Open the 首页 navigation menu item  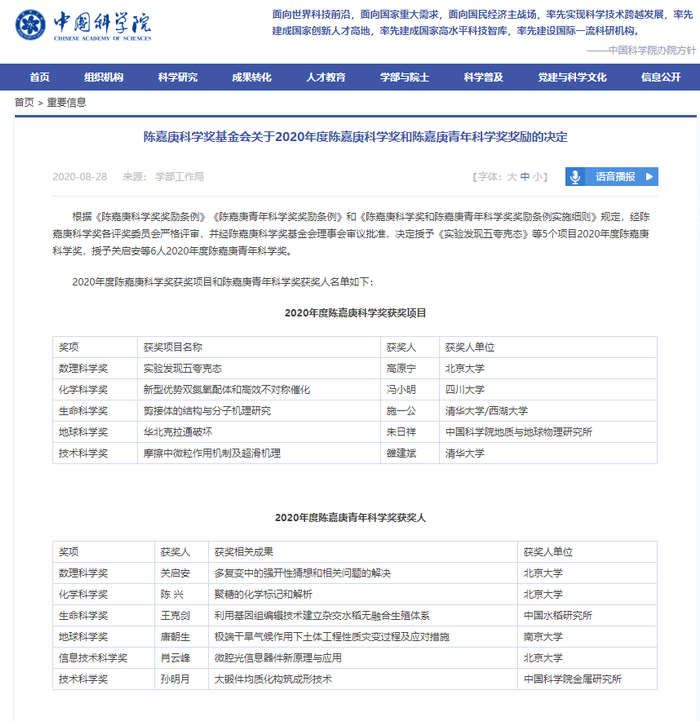pyautogui.click(x=40, y=77)
